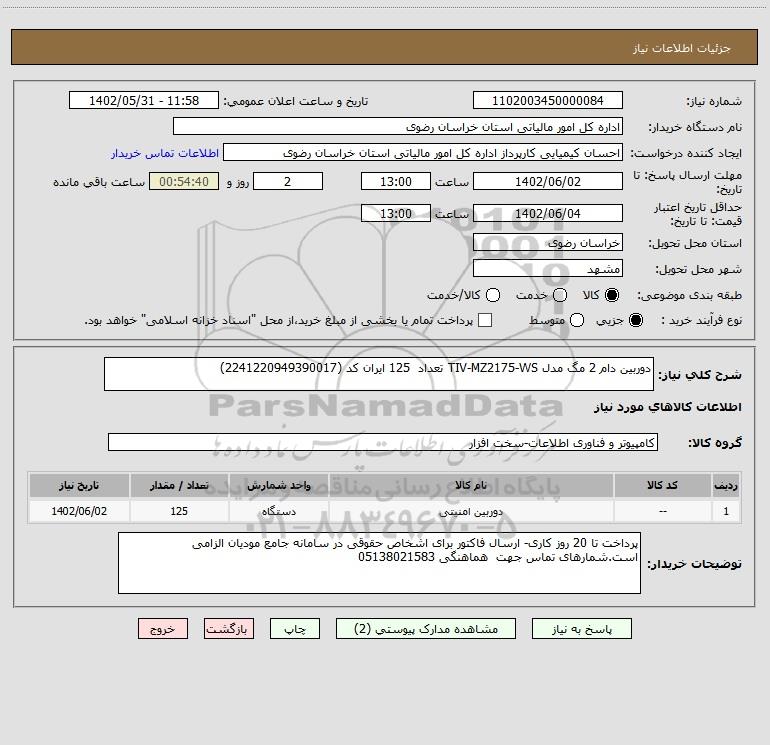Click the goods group field کامپیوتر و فناوری اطلاعات
This screenshot has height=745, width=770.
coord(383,442)
